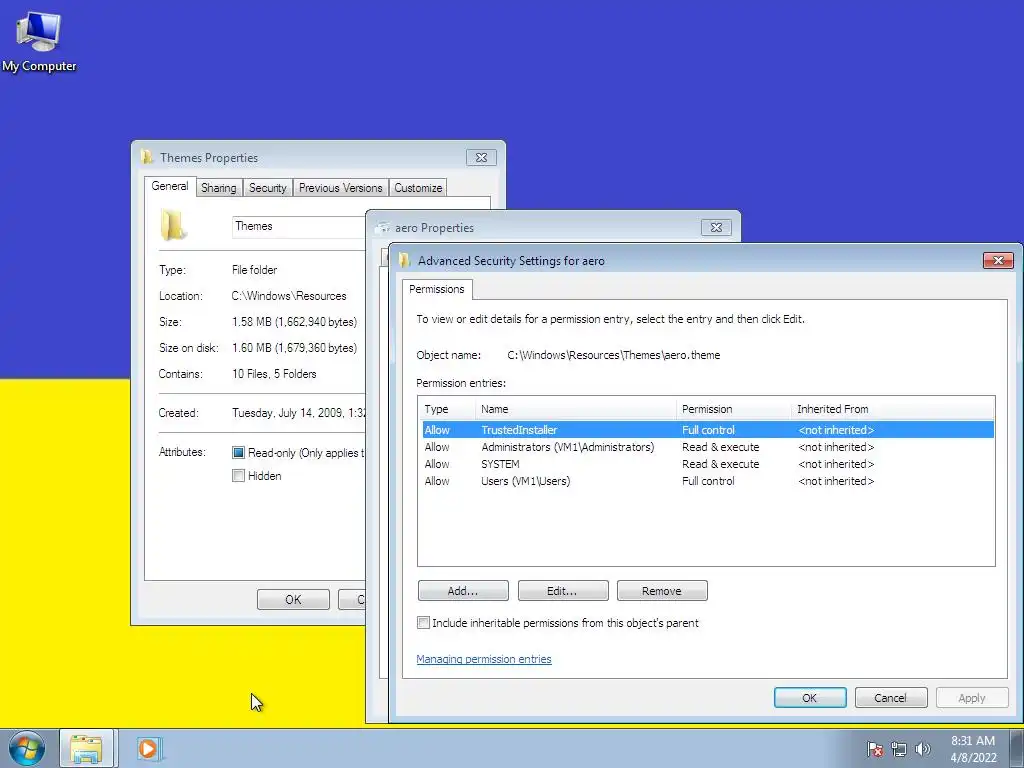Click the Contains value 10 Files, 5 Folders
Image resolution: width=1024 pixels, height=768 pixels.
[274, 374]
